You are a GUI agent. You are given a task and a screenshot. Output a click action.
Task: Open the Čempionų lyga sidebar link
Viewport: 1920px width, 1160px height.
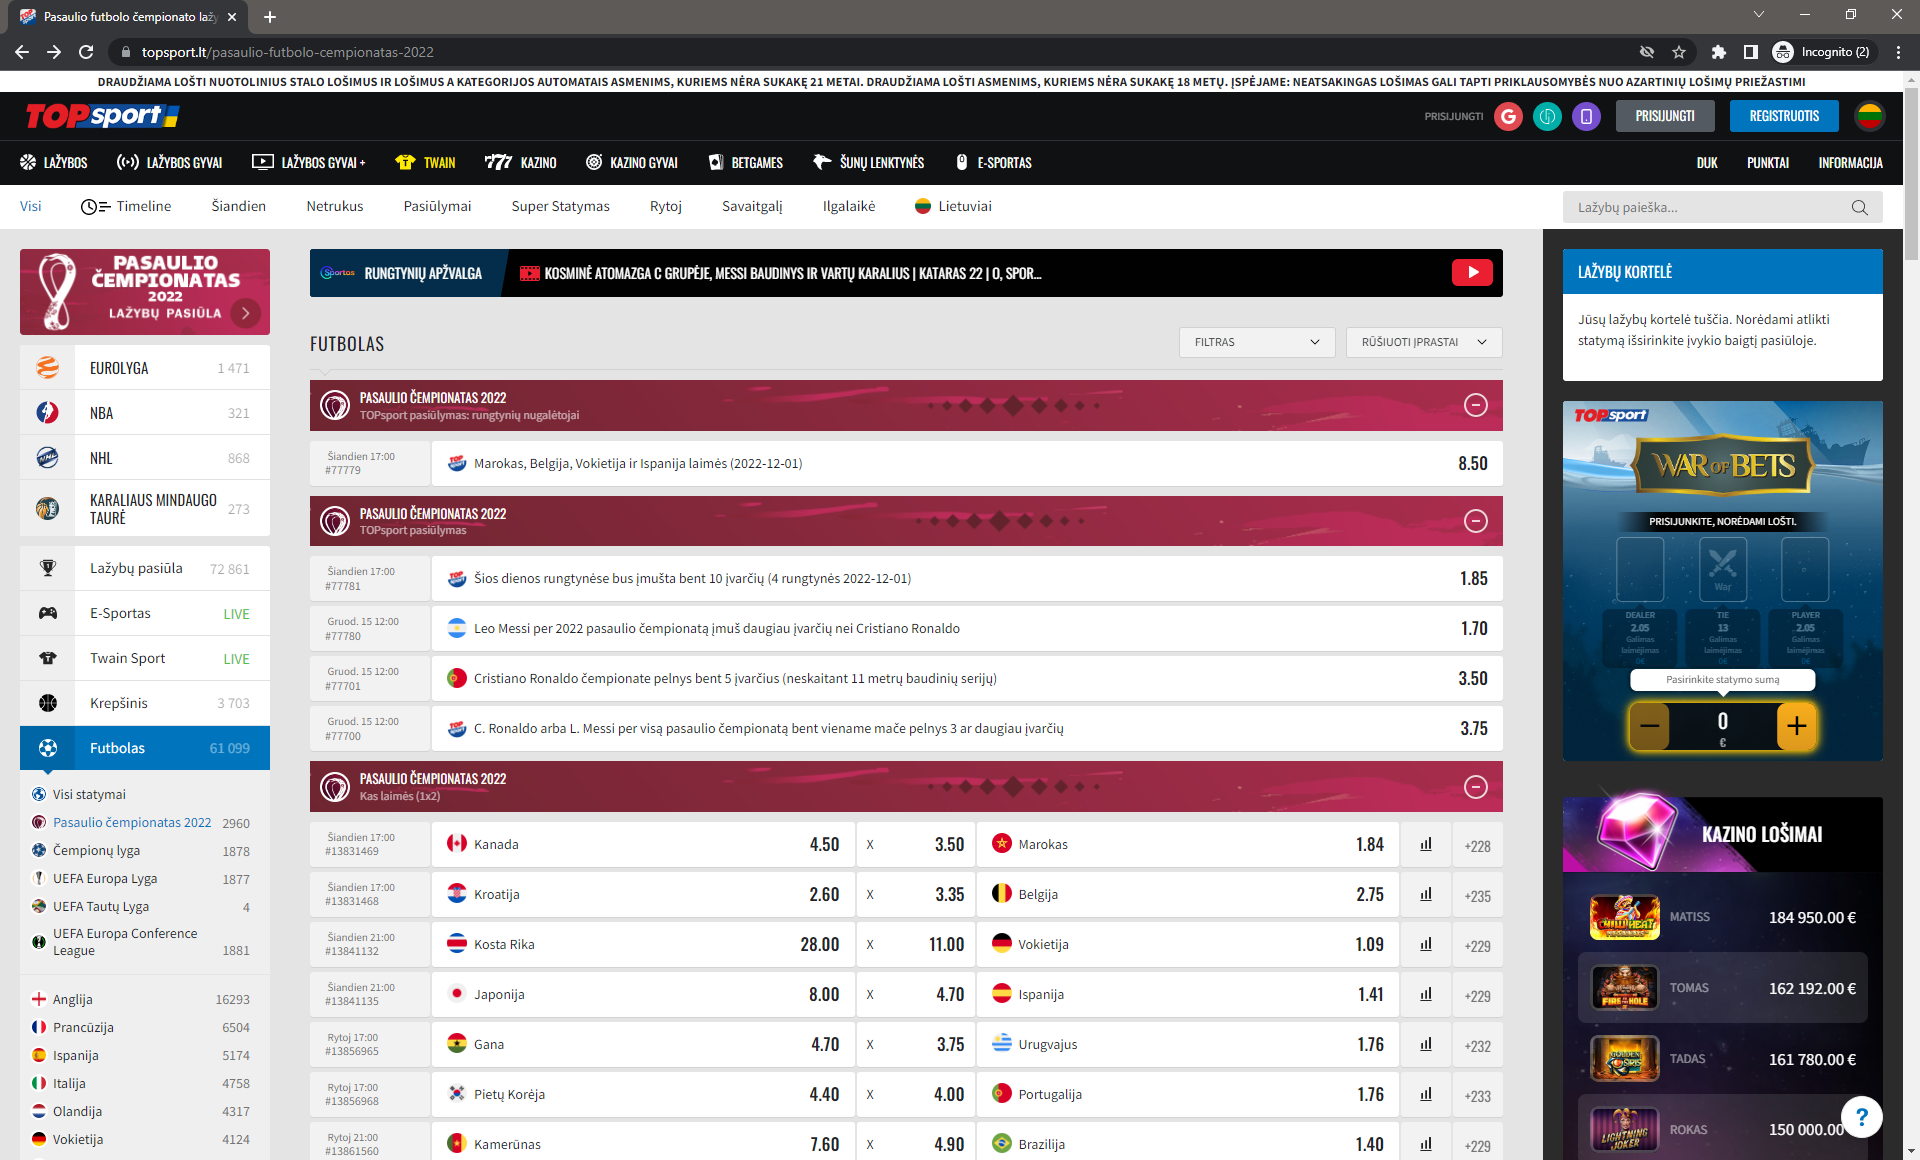96,850
